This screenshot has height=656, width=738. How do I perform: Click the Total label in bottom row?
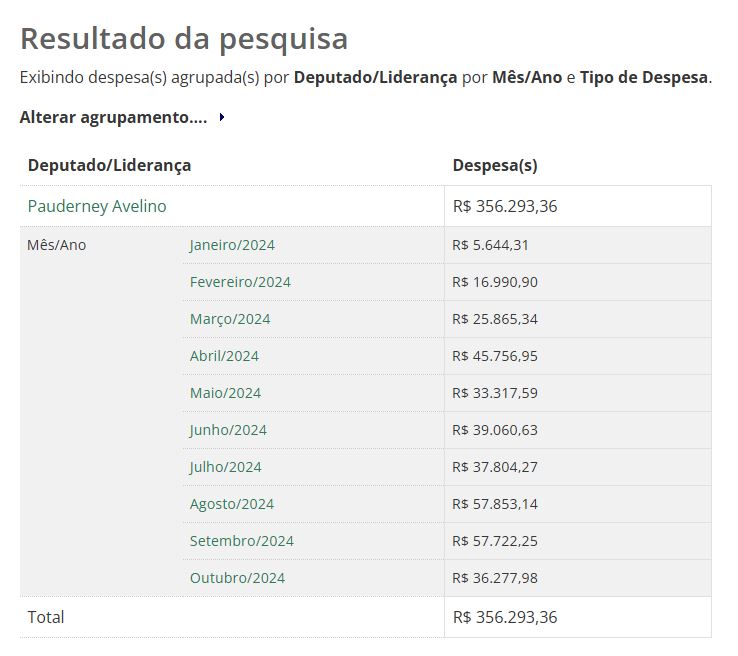click(46, 617)
